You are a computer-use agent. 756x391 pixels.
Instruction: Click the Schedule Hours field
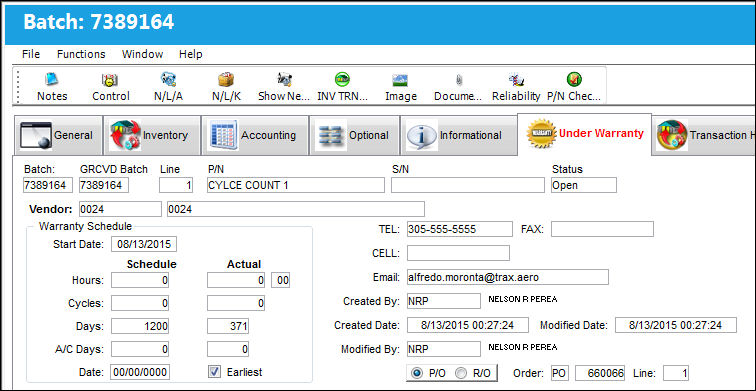(140, 281)
